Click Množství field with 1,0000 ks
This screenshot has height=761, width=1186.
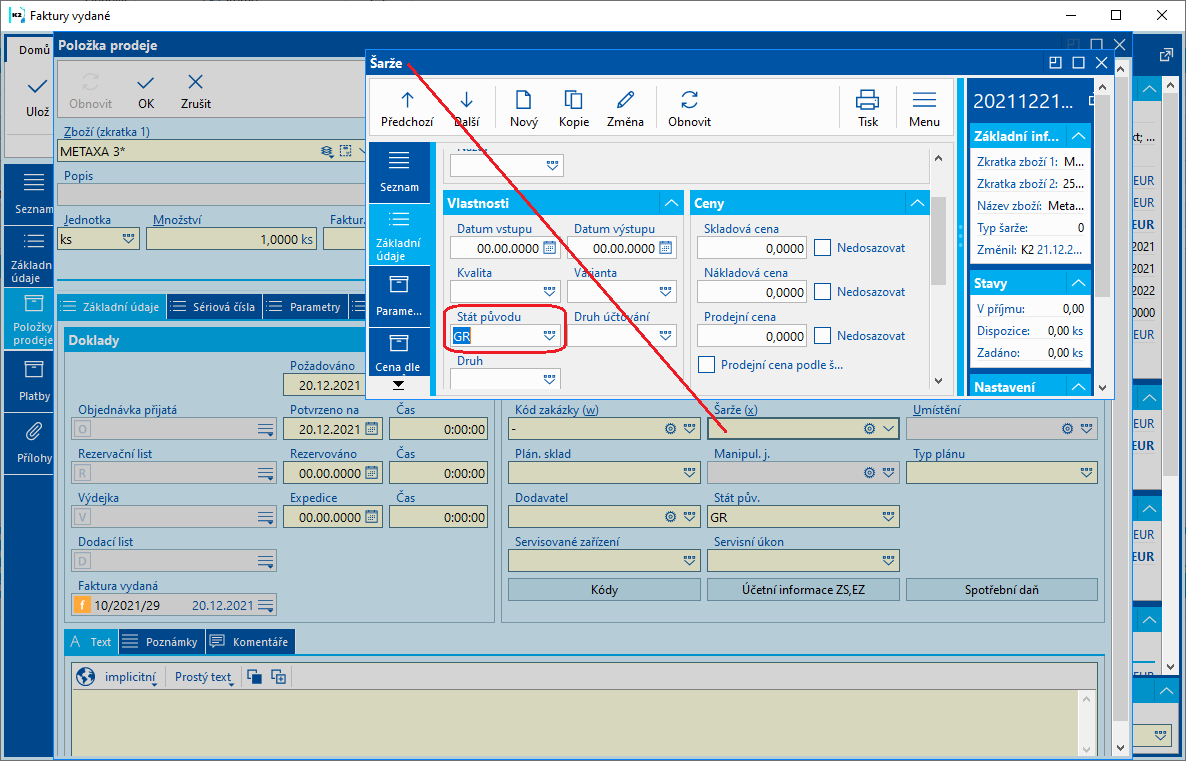tap(231, 239)
